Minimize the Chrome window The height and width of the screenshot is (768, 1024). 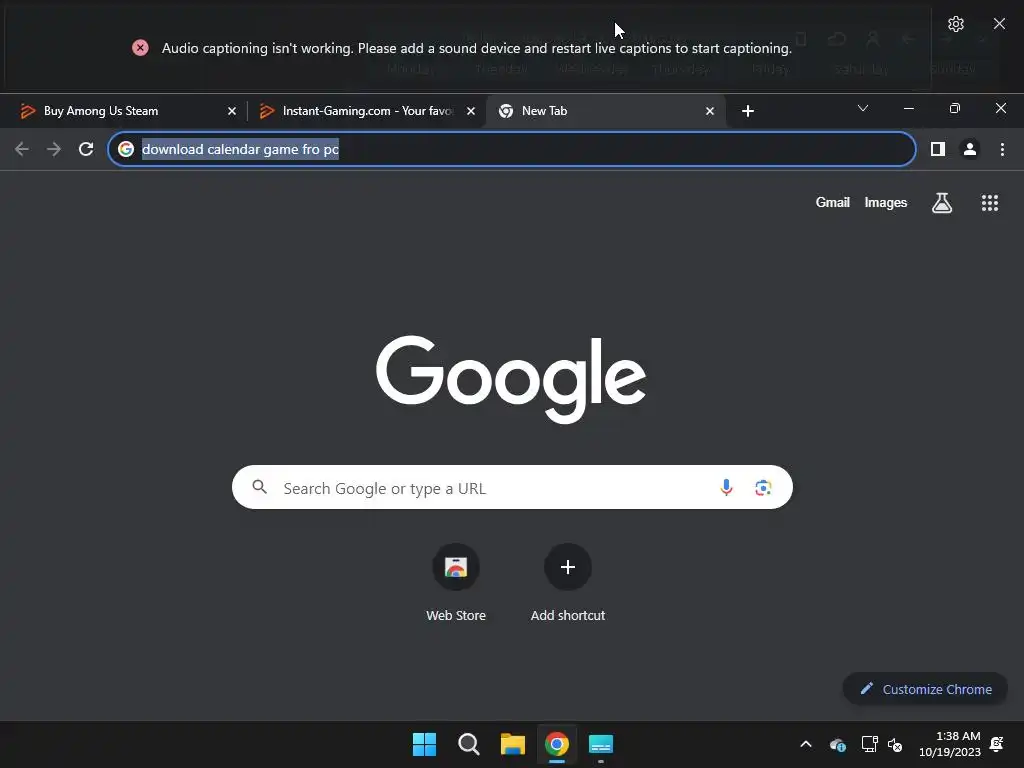click(x=908, y=108)
